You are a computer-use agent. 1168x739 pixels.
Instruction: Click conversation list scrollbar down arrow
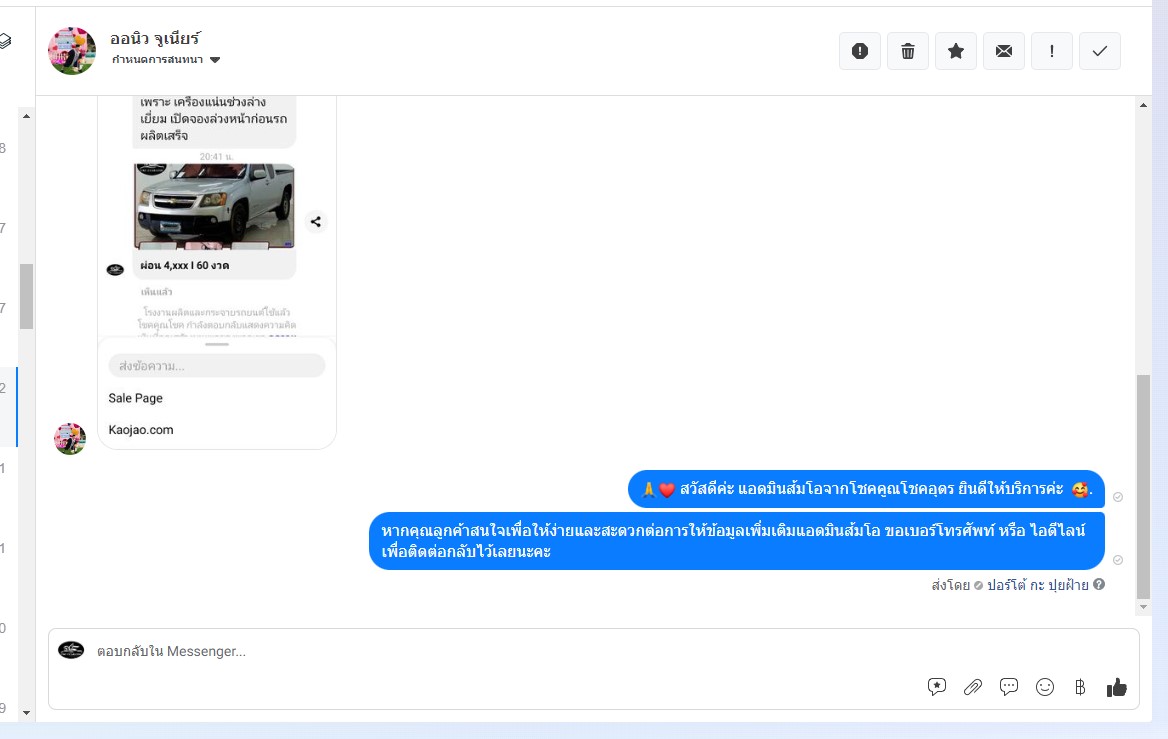[26, 713]
